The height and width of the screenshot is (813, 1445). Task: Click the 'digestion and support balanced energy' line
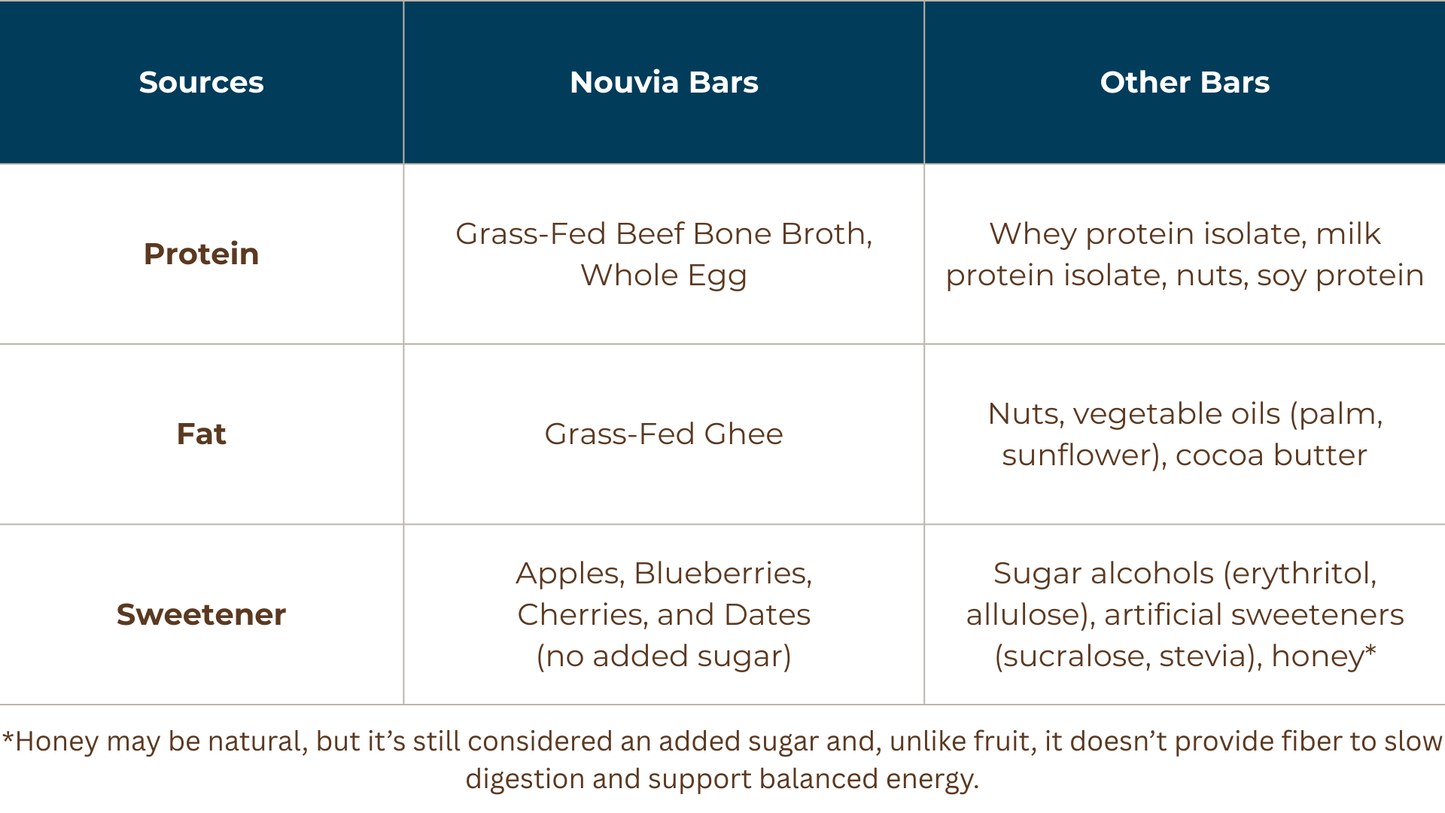click(x=722, y=779)
